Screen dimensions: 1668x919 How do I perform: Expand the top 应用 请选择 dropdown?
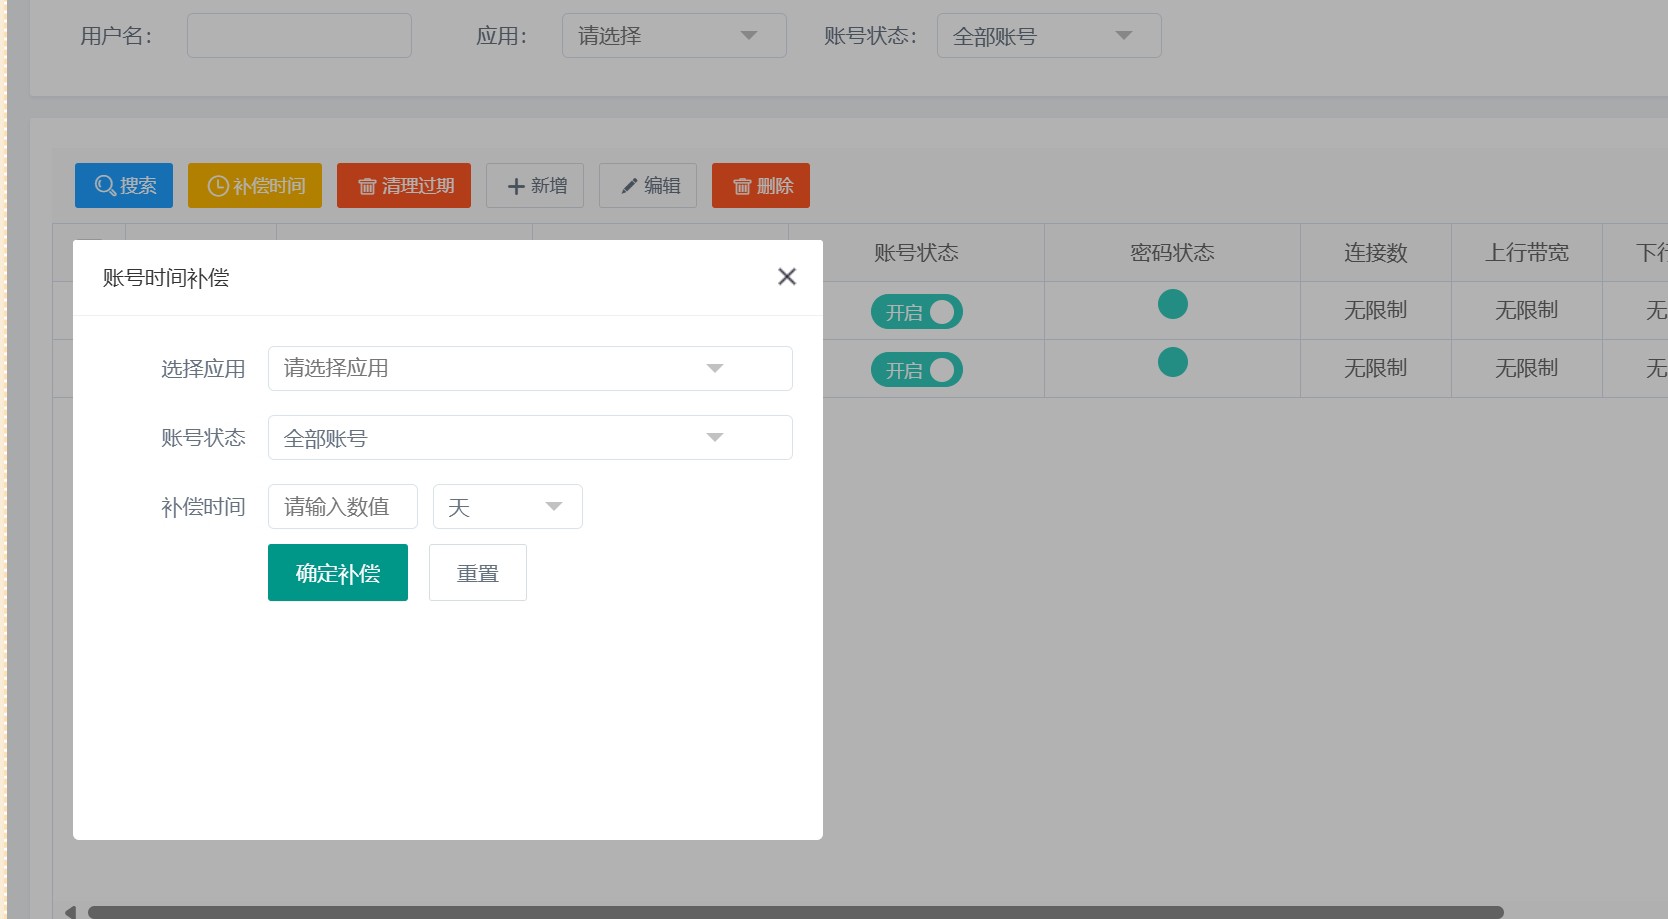coord(673,36)
